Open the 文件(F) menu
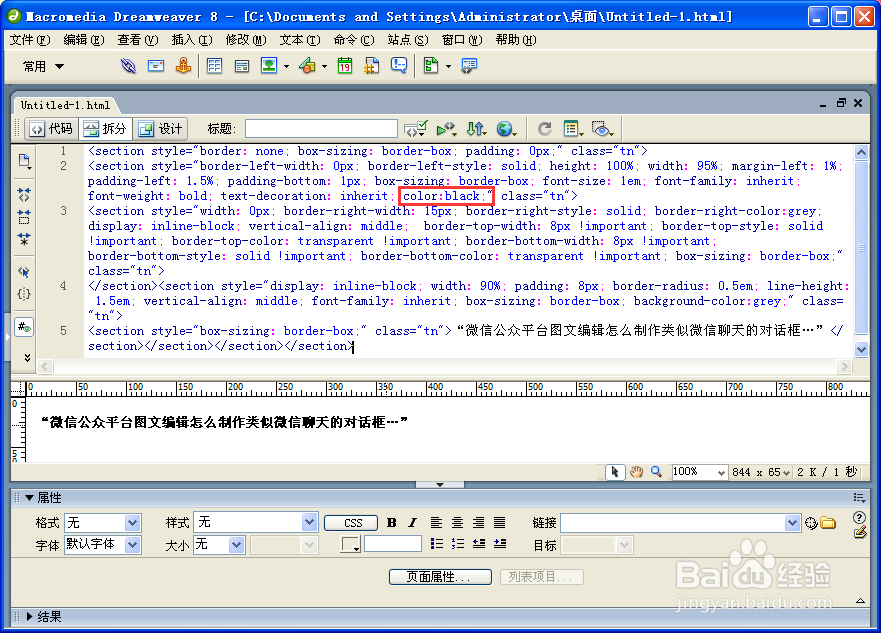The height and width of the screenshot is (633, 881). click(30, 40)
